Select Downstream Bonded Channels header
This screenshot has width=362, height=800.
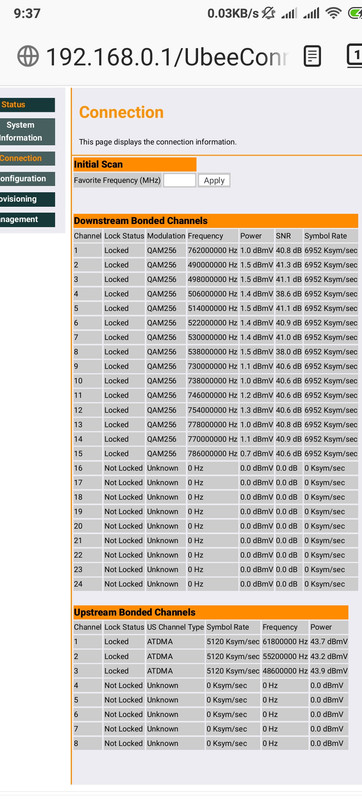(x=216, y=221)
